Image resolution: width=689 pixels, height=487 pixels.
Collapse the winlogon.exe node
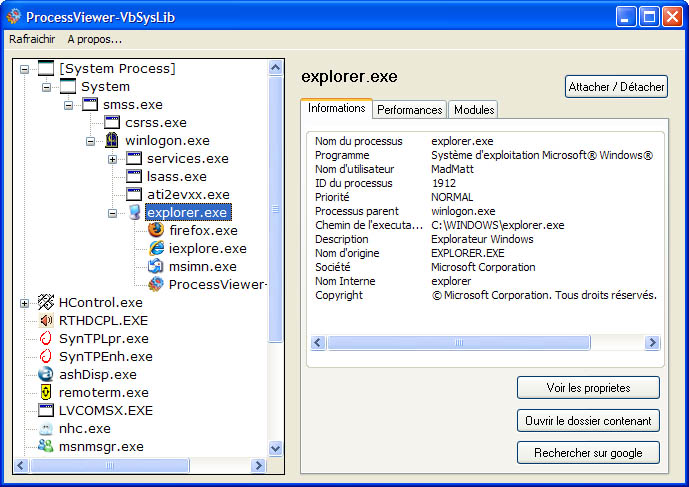pyautogui.click(x=91, y=141)
